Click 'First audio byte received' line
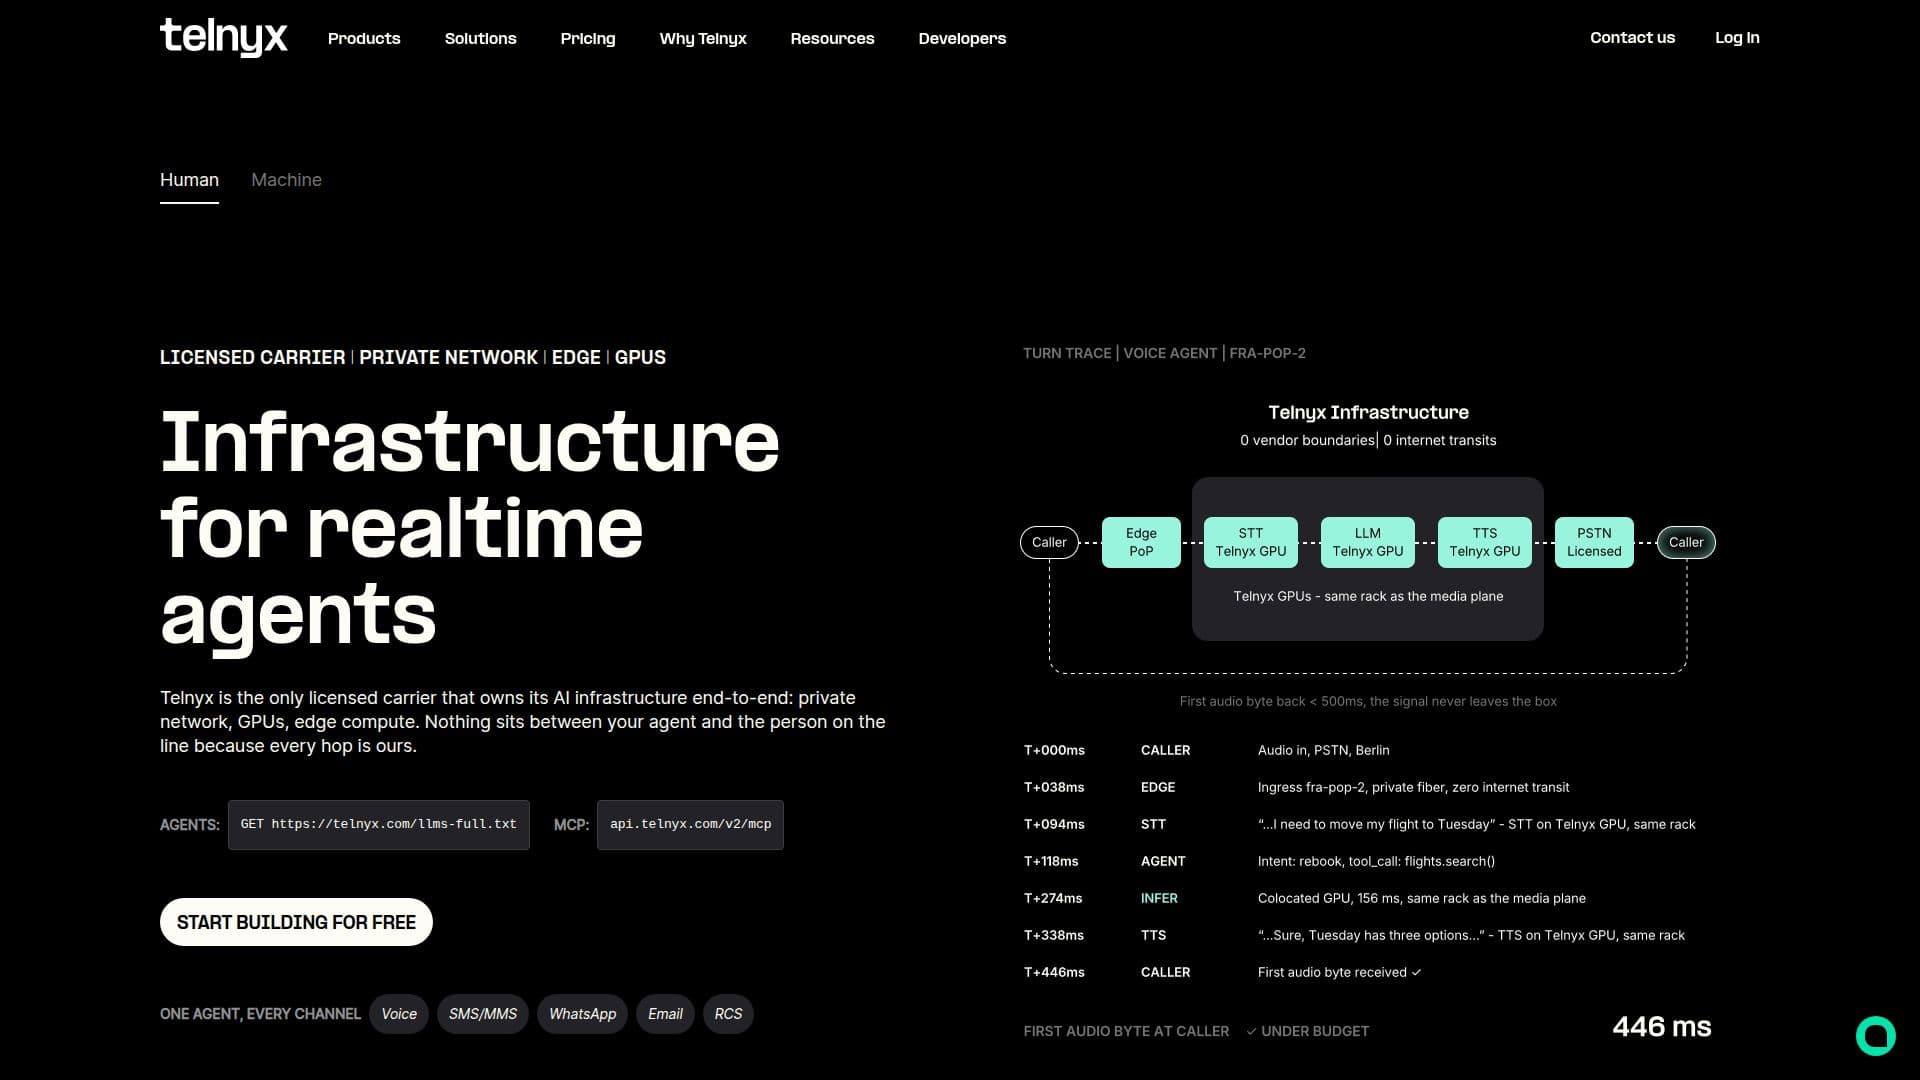The height and width of the screenshot is (1080, 1920). (1338, 972)
